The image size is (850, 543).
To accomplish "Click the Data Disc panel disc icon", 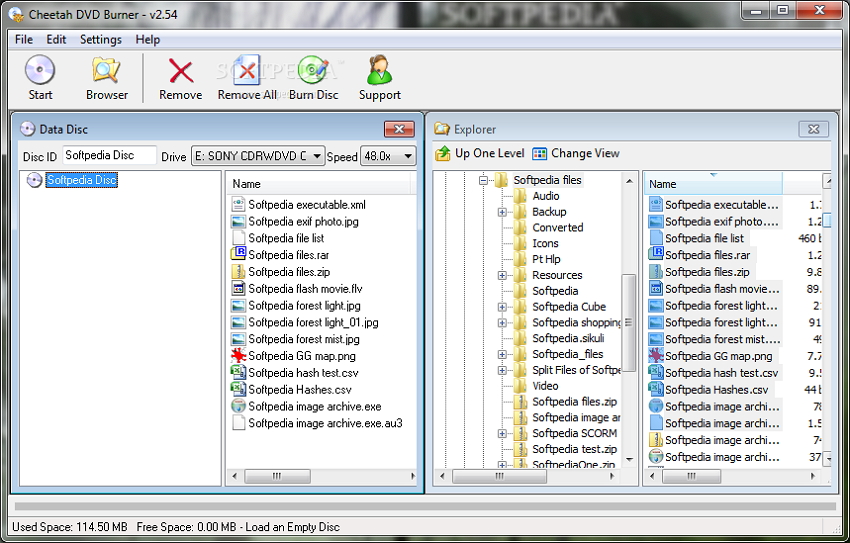I will 28,129.
